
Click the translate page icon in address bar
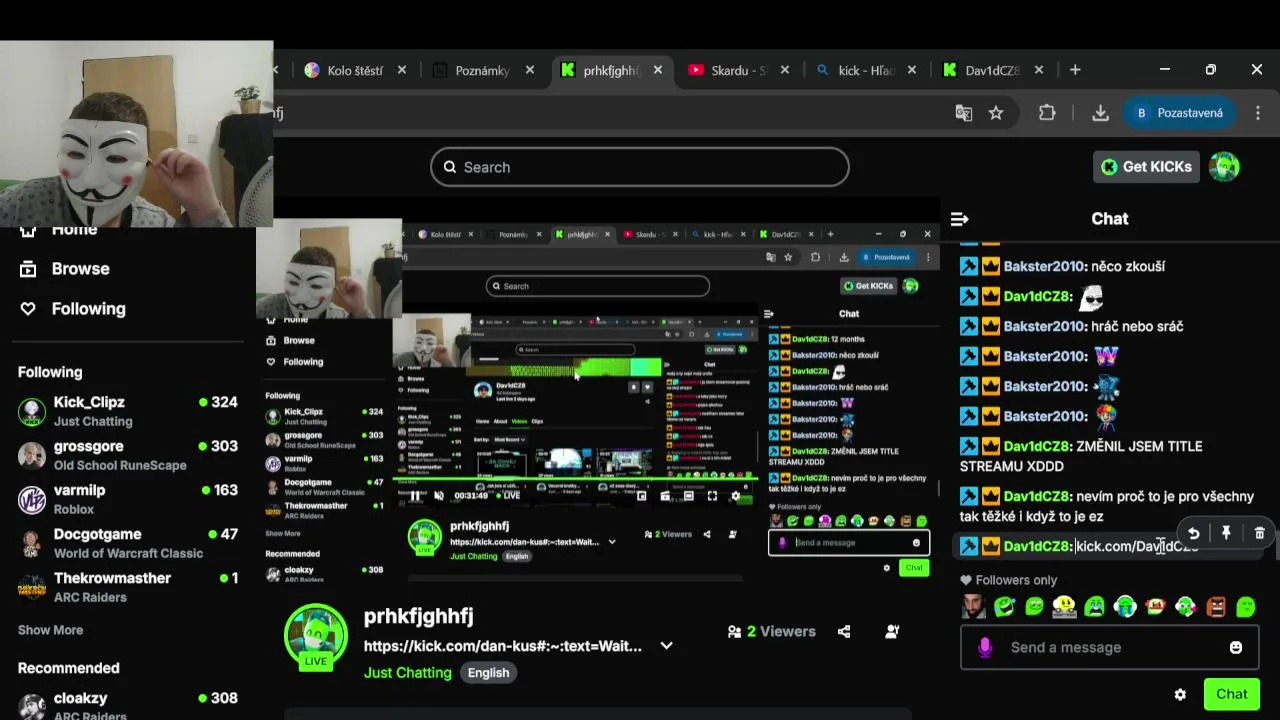pyautogui.click(x=964, y=113)
